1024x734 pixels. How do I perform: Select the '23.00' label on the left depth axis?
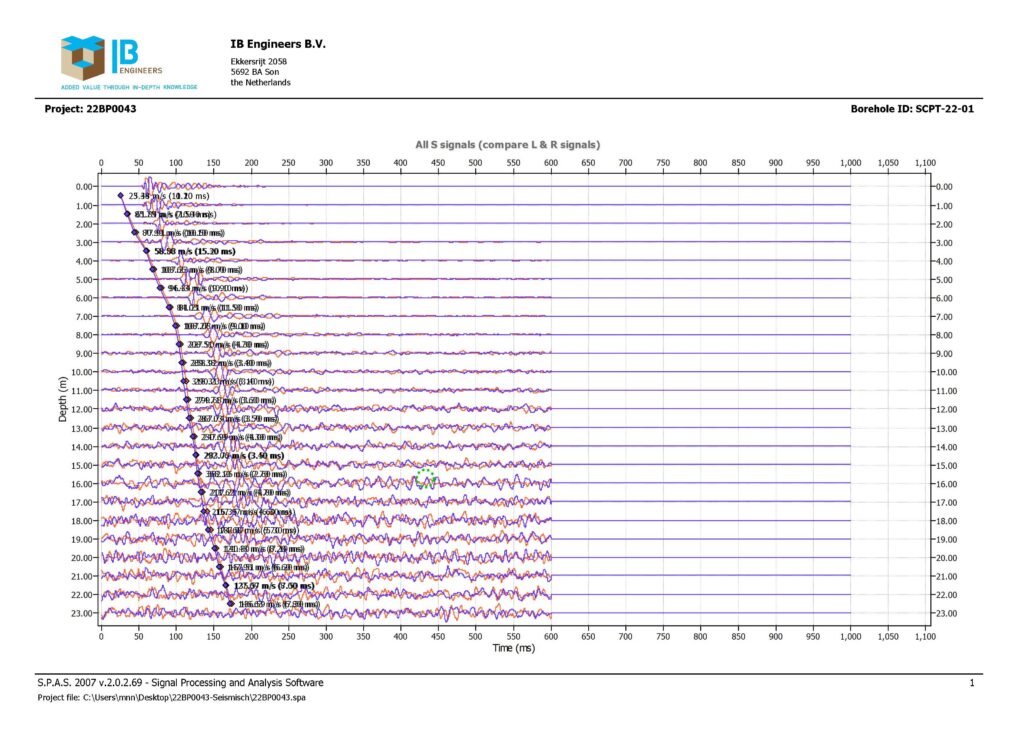pos(82,614)
